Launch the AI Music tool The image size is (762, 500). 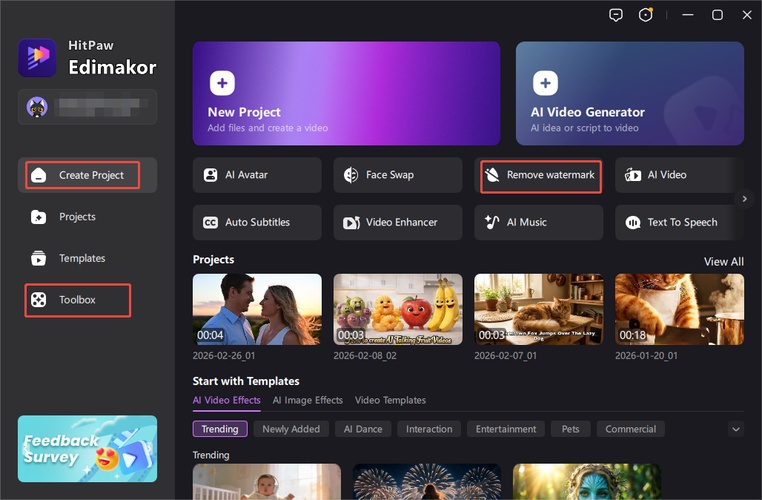539,222
